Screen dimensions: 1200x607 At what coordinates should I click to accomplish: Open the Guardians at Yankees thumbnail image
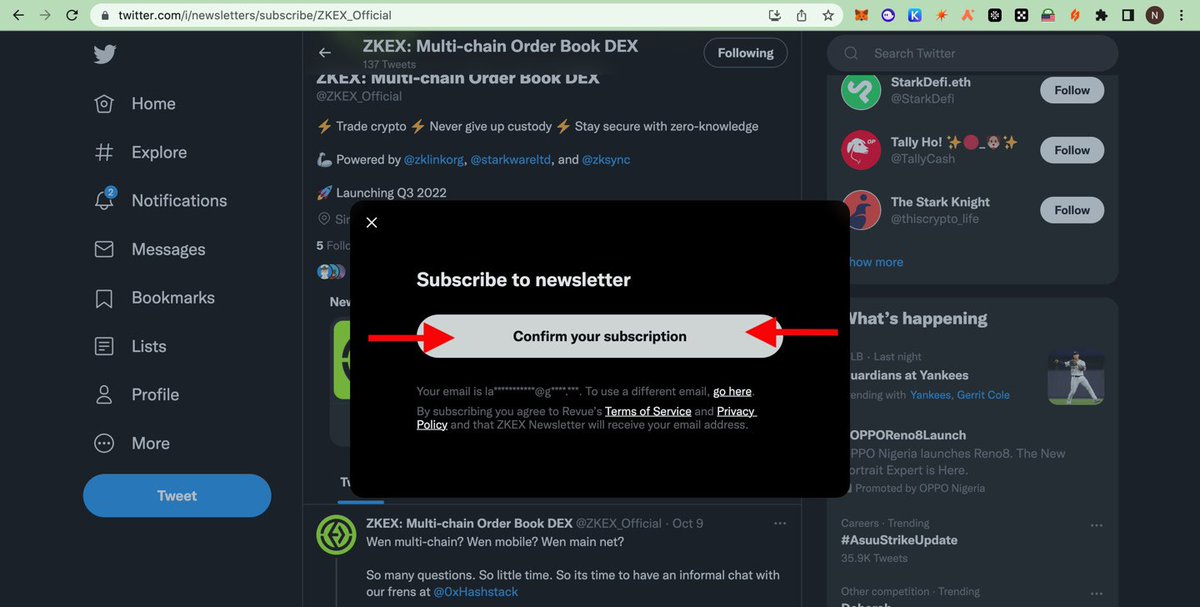click(1075, 376)
